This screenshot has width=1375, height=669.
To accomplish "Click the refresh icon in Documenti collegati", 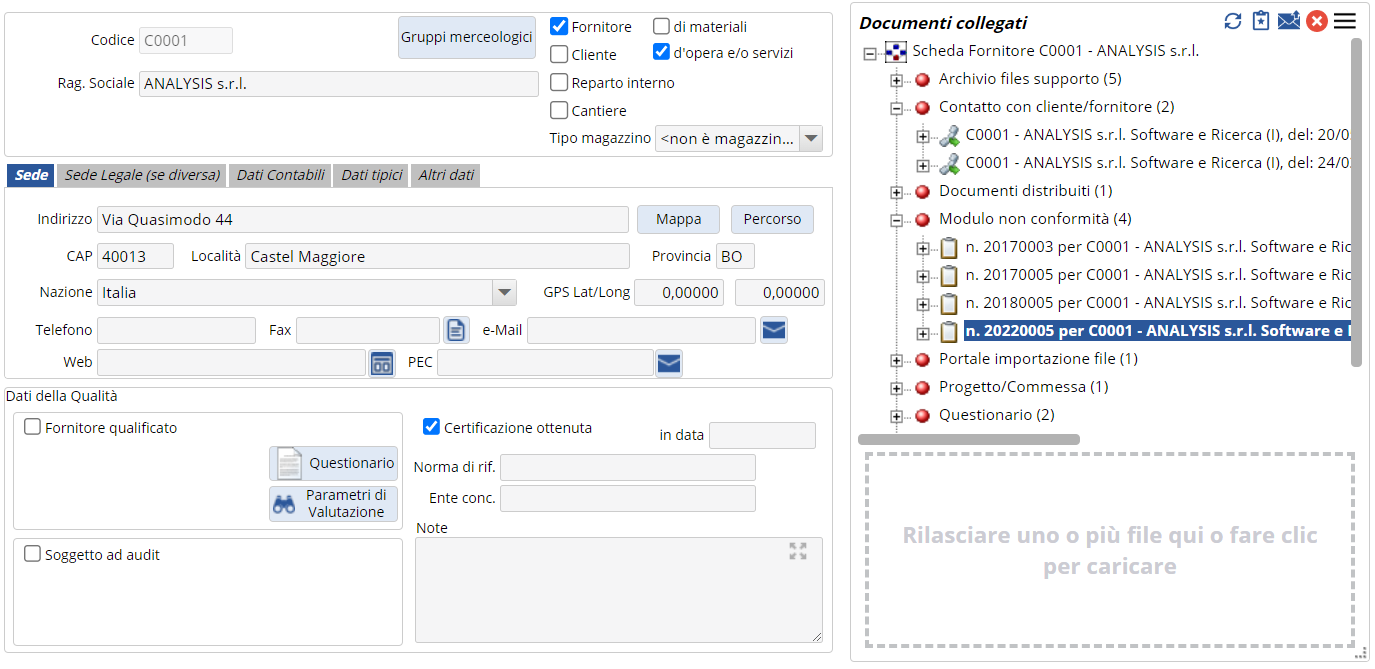I will (x=1233, y=21).
